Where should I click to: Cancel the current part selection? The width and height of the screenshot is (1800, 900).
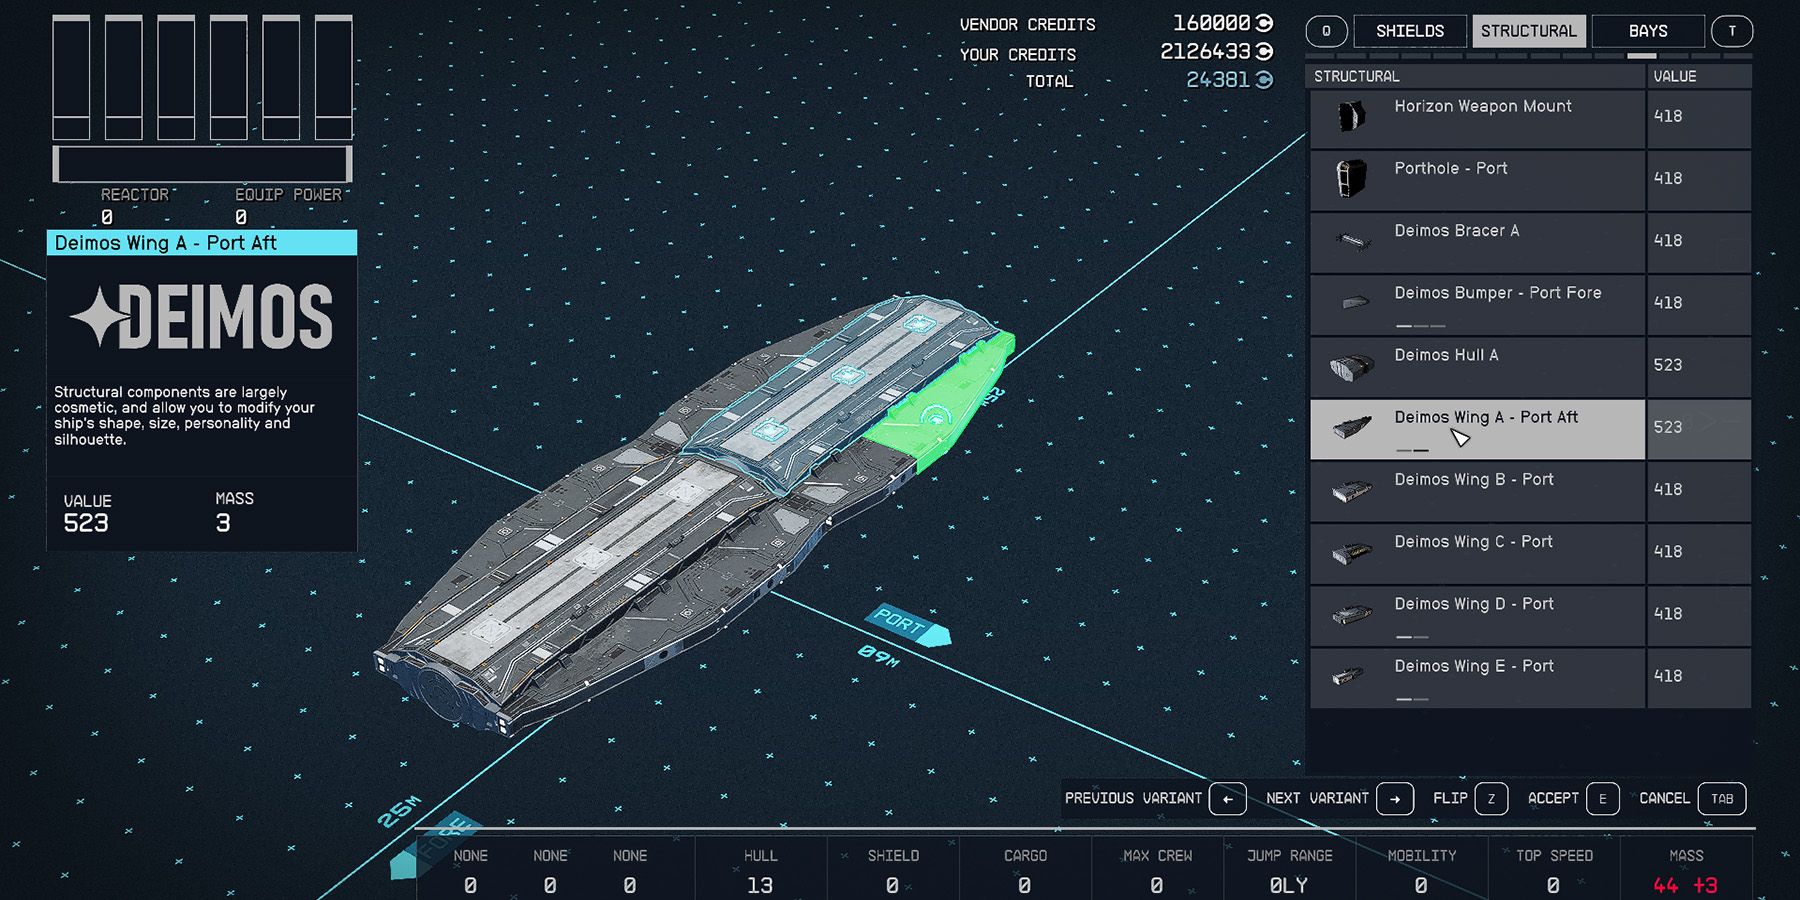(1721, 798)
